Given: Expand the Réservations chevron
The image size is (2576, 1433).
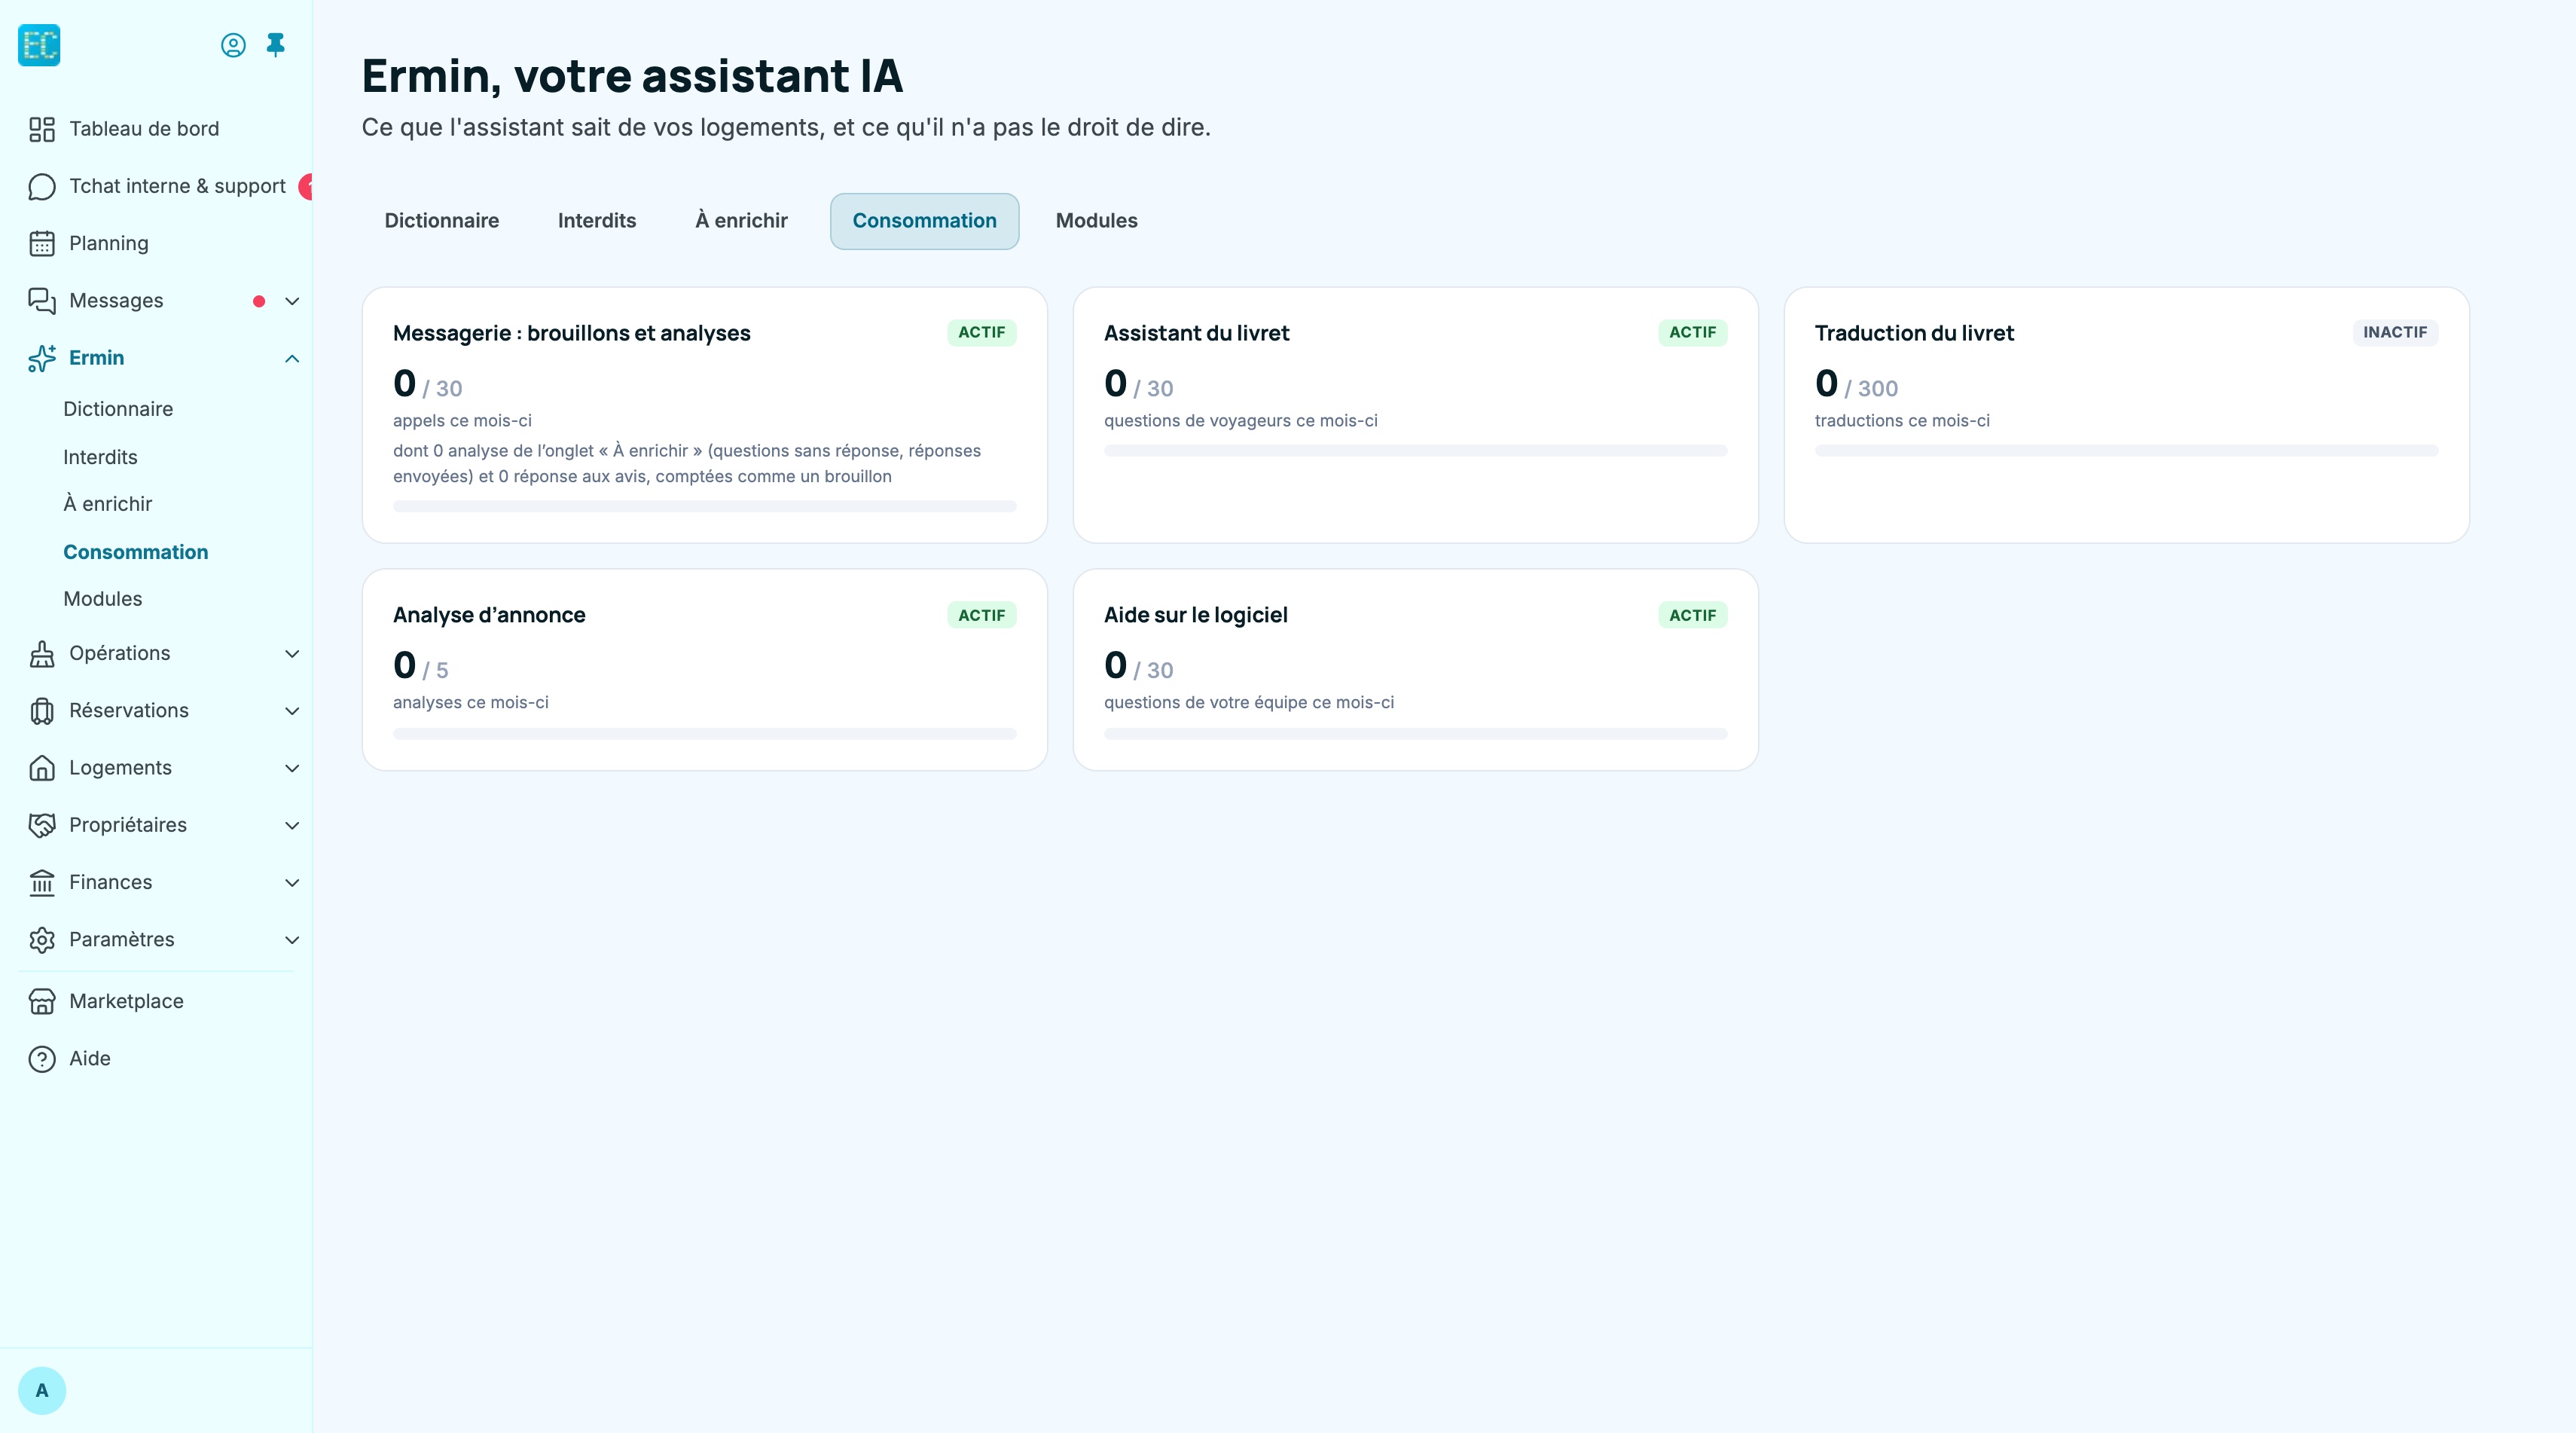Looking at the screenshot, I should [x=292, y=711].
